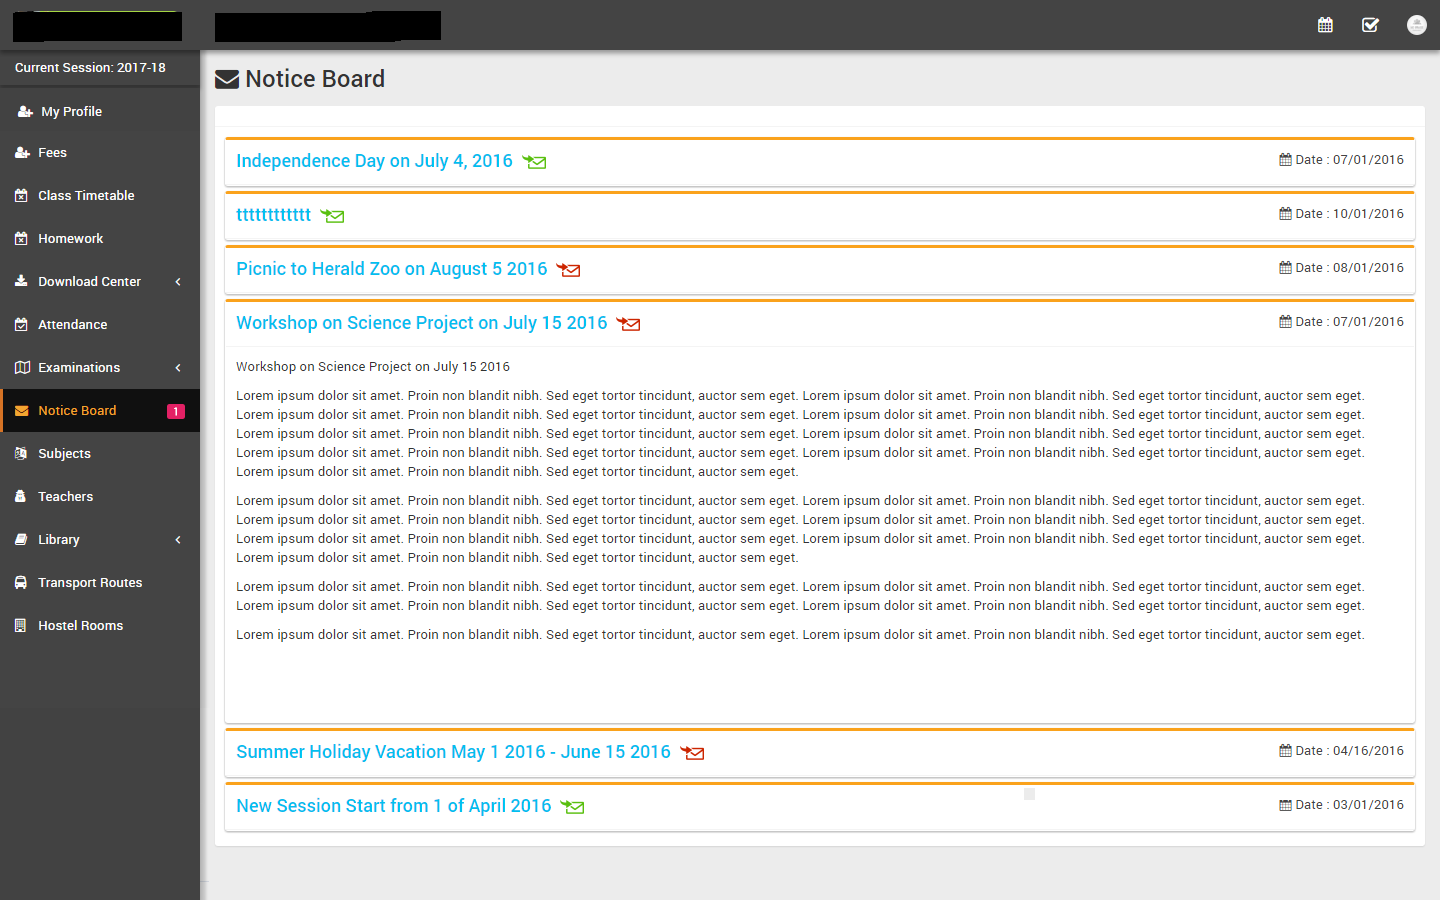Click red unread envelope next to Picnic notice
This screenshot has height=900, width=1440.
point(568,270)
